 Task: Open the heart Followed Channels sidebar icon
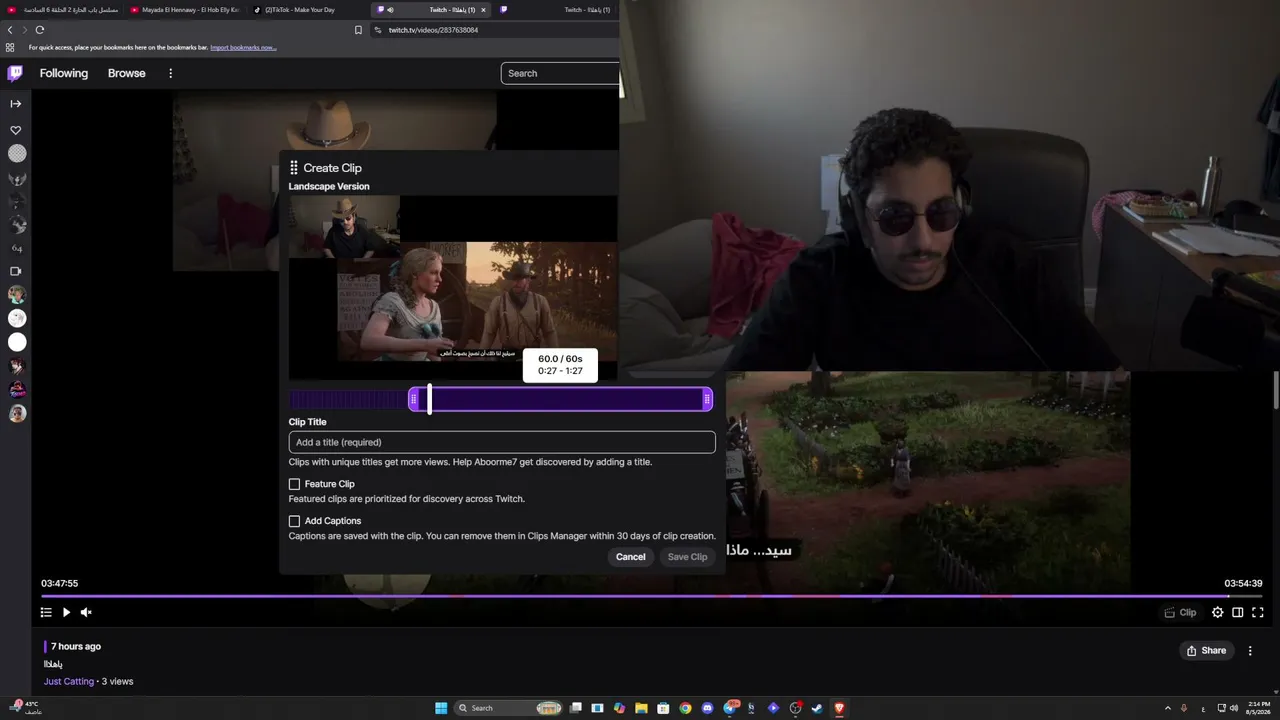(16, 130)
